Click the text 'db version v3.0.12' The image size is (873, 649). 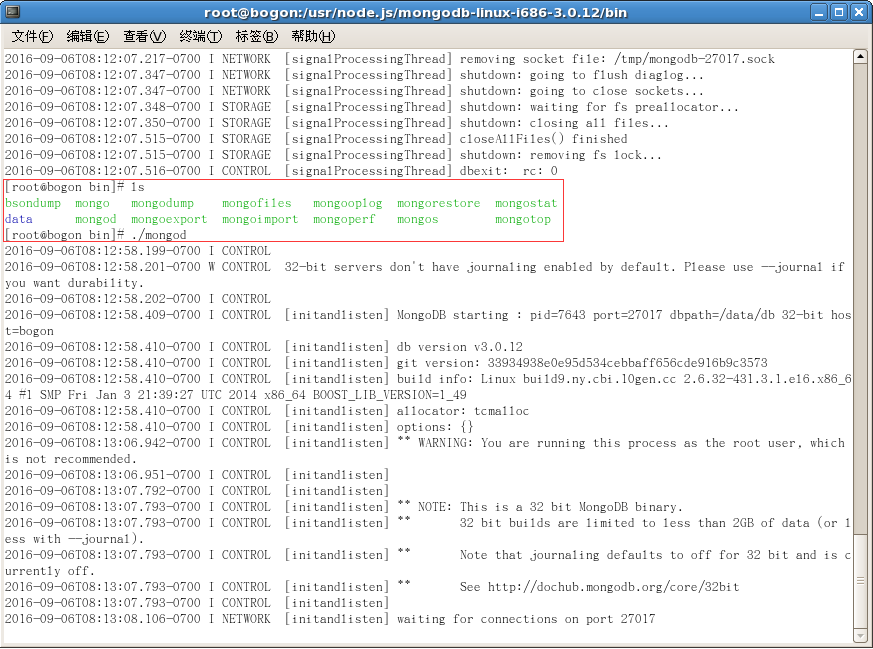(460, 347)
